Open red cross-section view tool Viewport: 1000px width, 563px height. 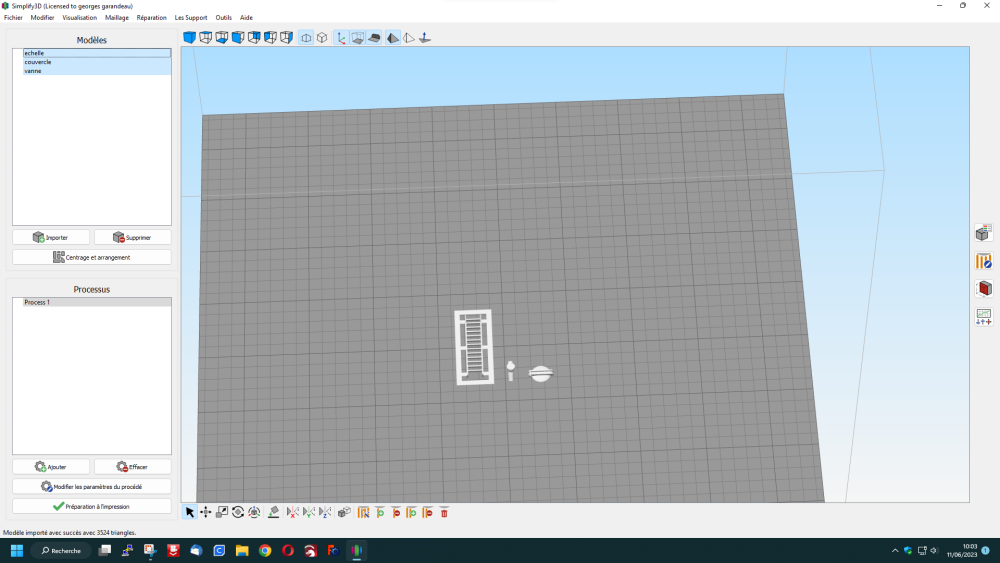click(983, 288)
